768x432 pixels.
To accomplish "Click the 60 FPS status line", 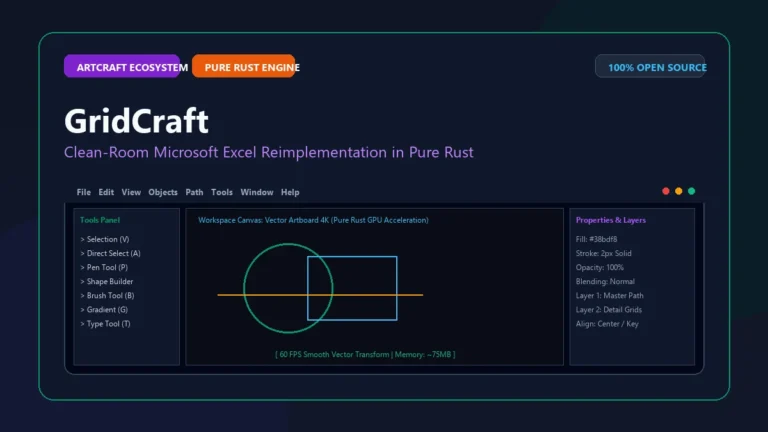I will (x=365, y=355).
